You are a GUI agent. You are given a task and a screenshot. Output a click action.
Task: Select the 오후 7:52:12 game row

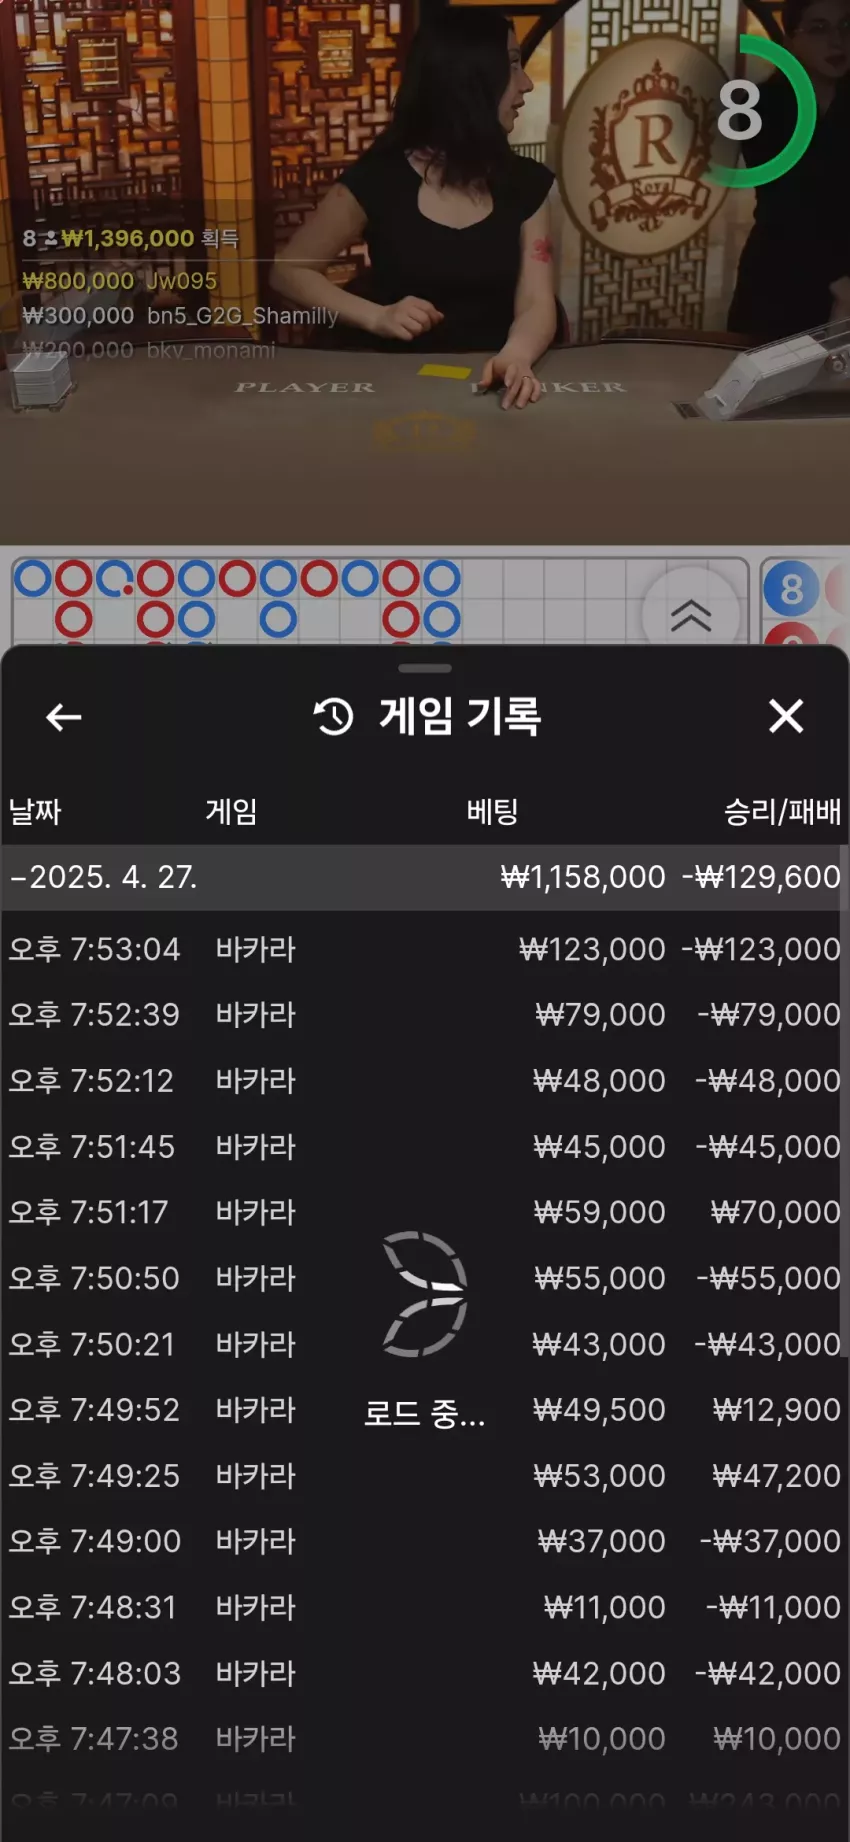425,1081
